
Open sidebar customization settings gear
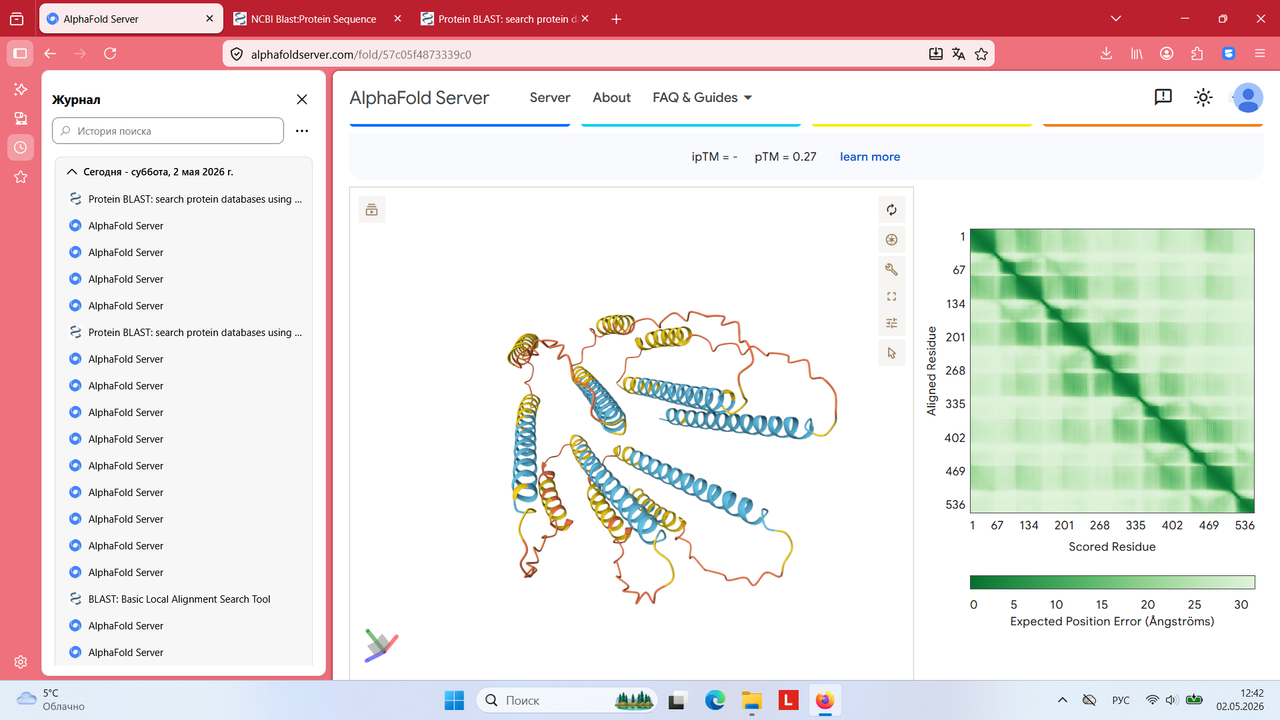point(20,662)
